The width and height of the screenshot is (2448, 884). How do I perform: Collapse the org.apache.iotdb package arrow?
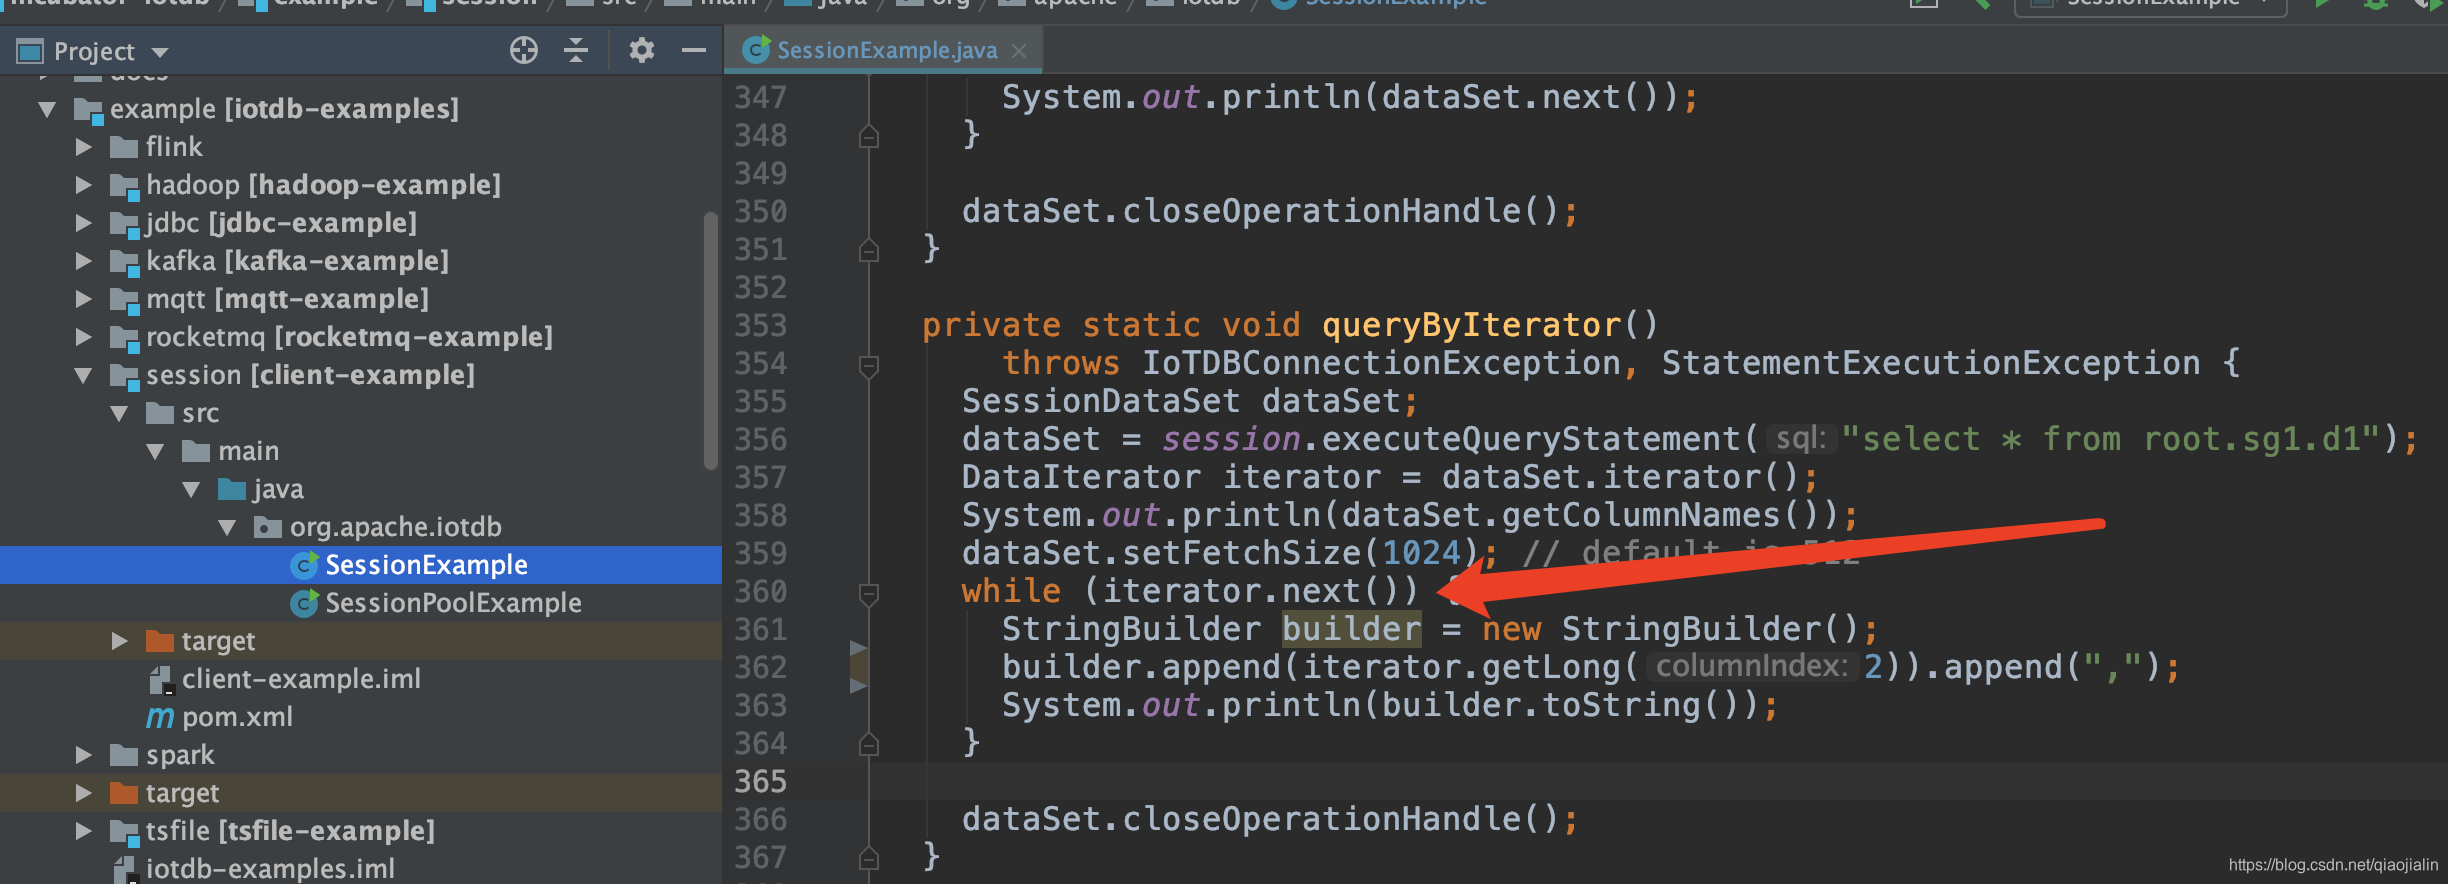pos(227,527)
